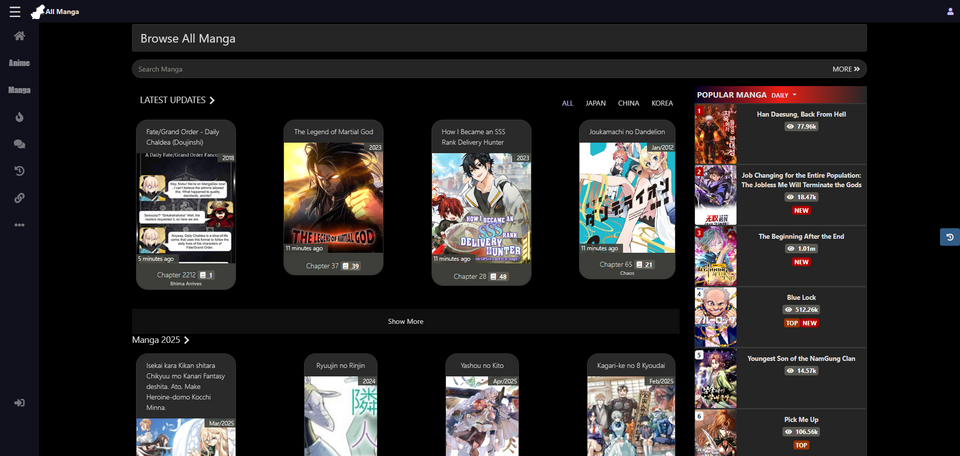
Task: Open LATEST UPDATES chevron heading
Action: coord(178,100)
